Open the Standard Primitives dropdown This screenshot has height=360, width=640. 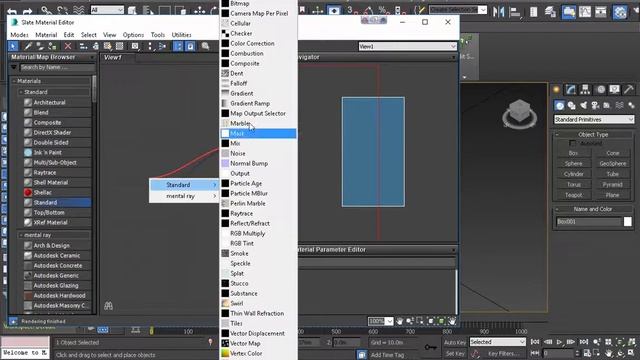click(594, 120)
